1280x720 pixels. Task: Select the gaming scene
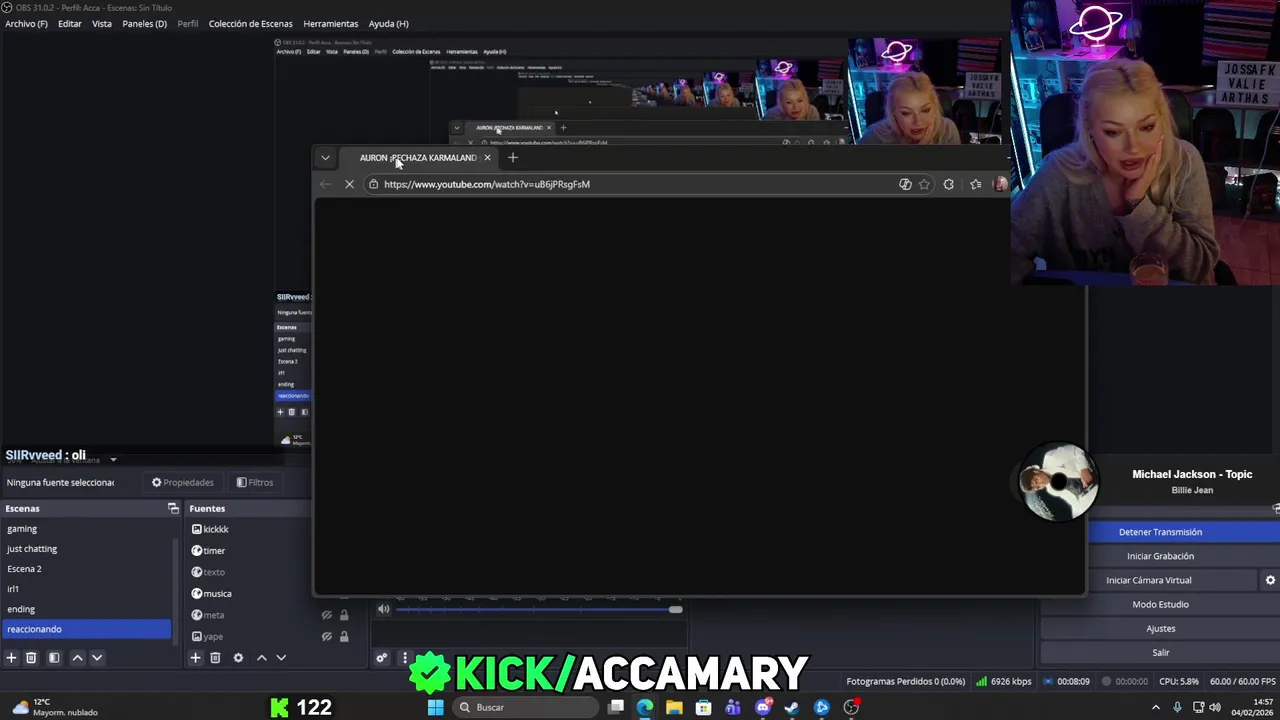[x=87, y=529]
